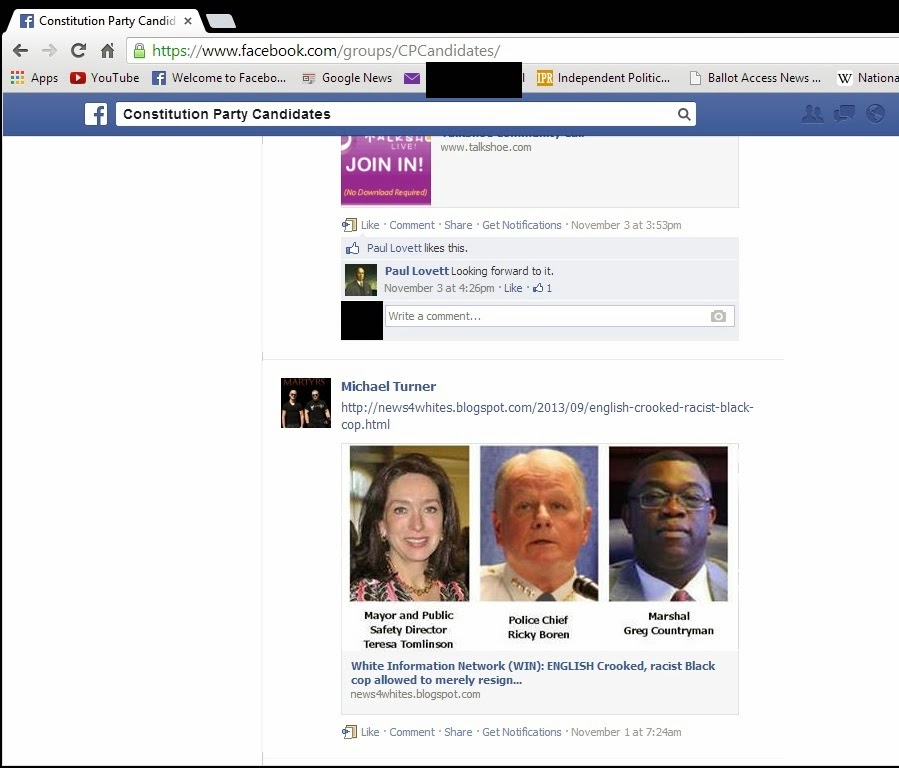Open Michael Turner's profile name

pyautogui.click(x=388, y=386)
